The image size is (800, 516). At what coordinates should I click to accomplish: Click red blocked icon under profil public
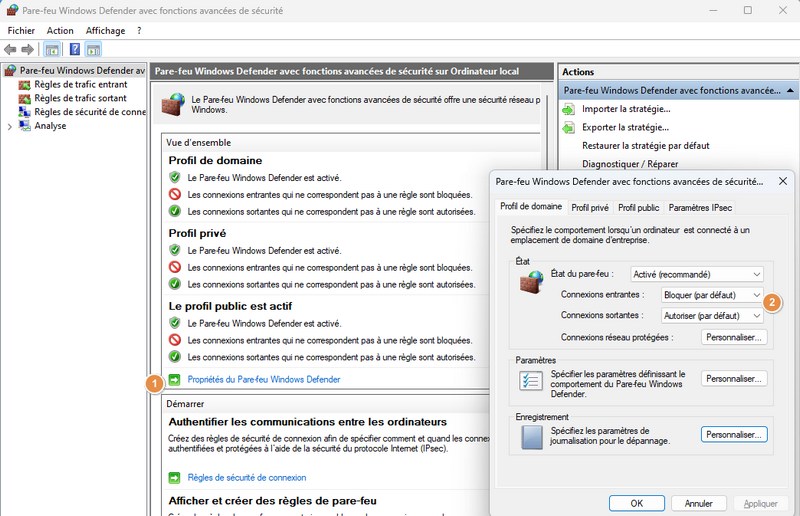point(174,340)
